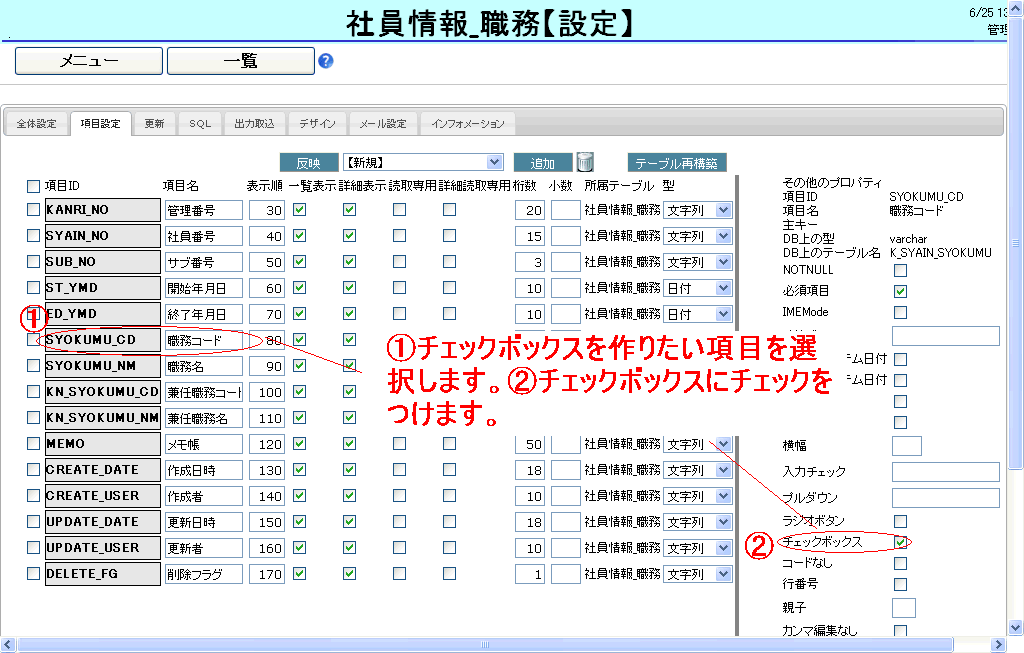Viewport: 1024px width, 653px height.
Task: Click the プルダウン text input field
Action: [x=945, y=497]
